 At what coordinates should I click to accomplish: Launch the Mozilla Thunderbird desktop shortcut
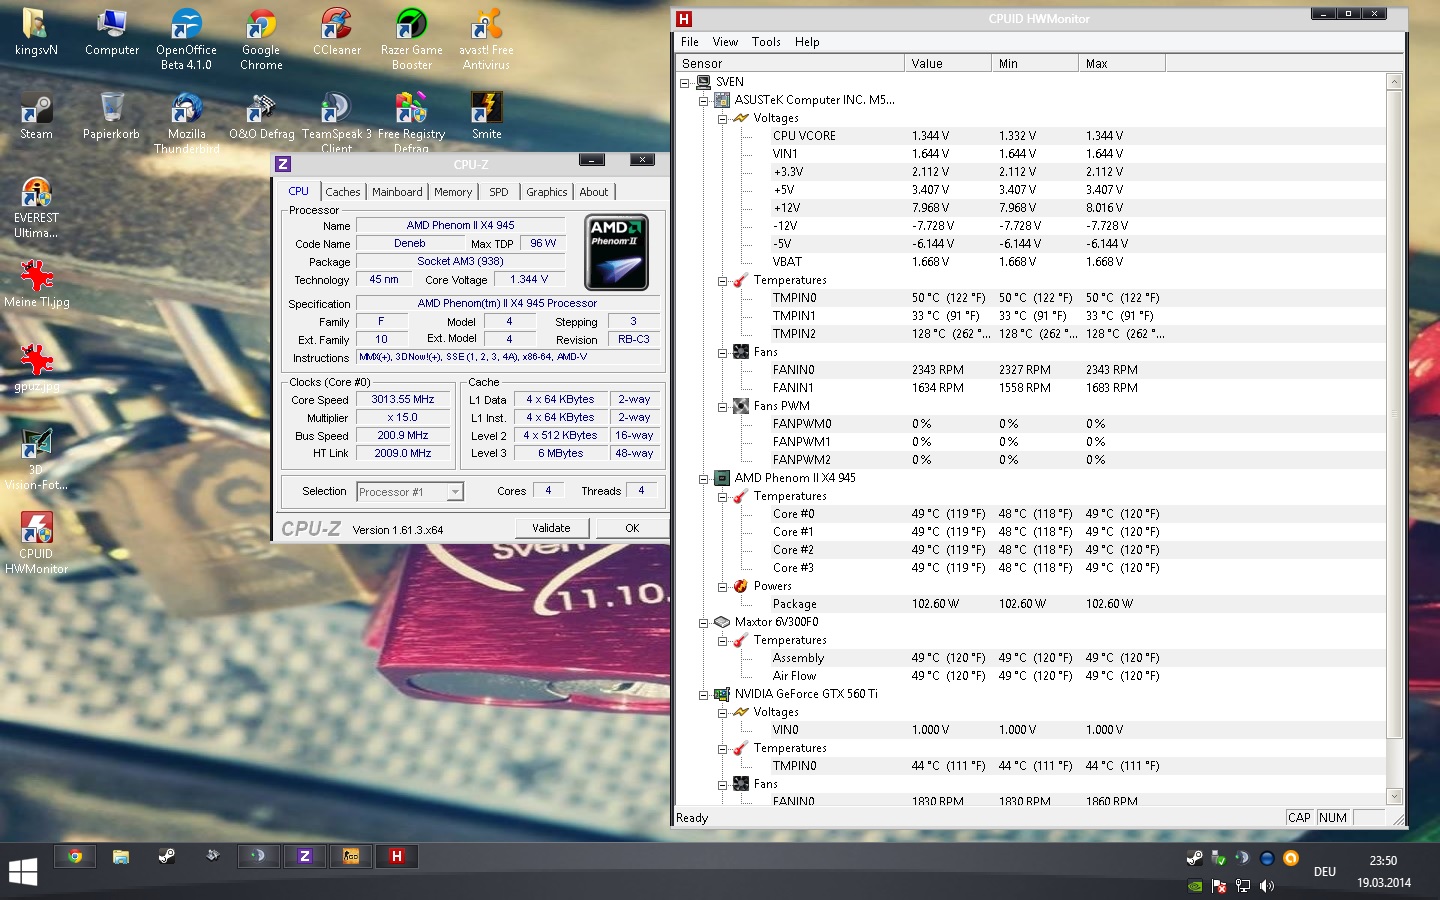click(186, 122)
